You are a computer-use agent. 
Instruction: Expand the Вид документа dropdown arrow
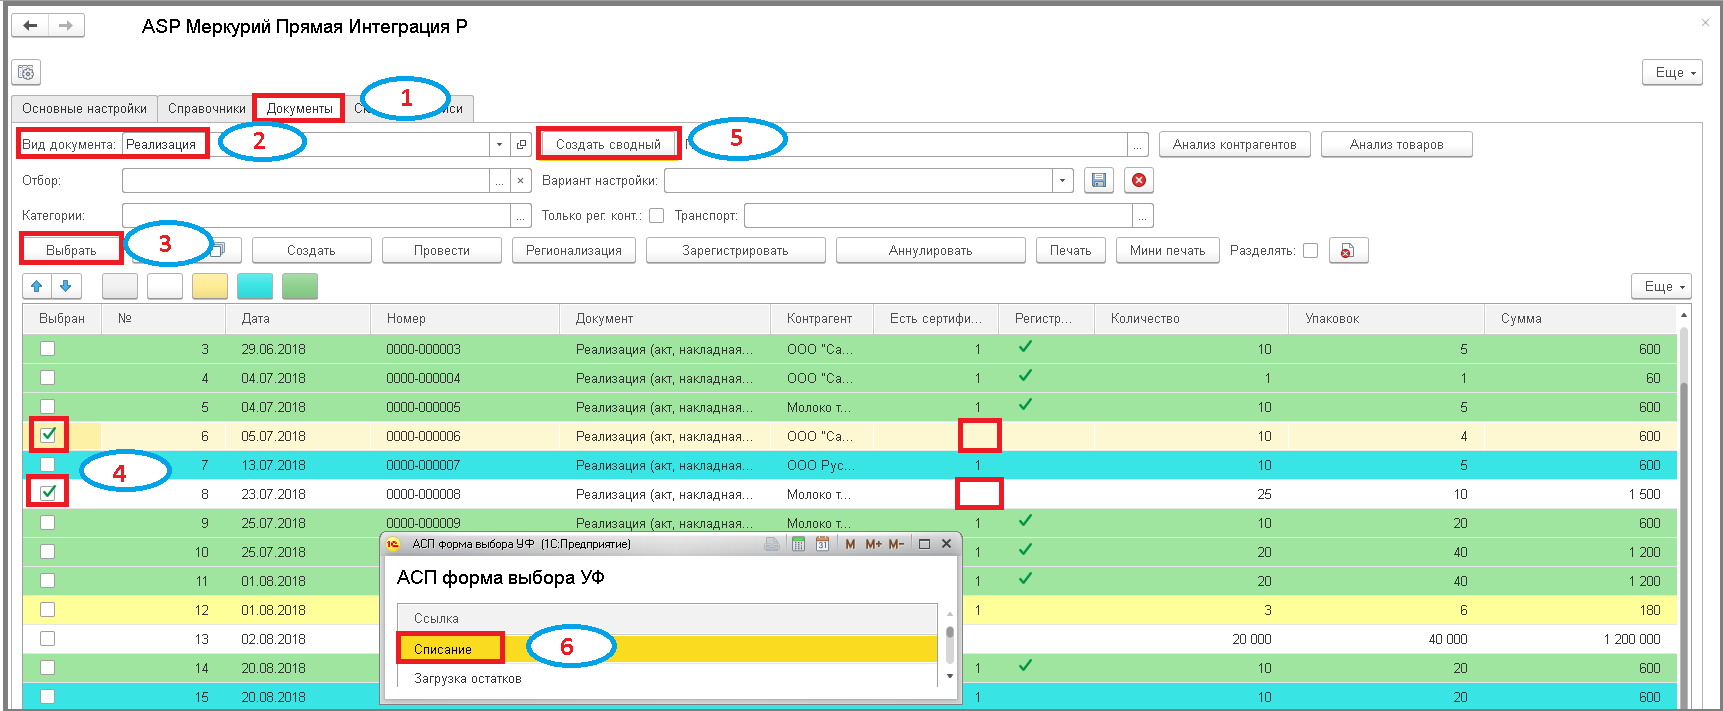499,144
